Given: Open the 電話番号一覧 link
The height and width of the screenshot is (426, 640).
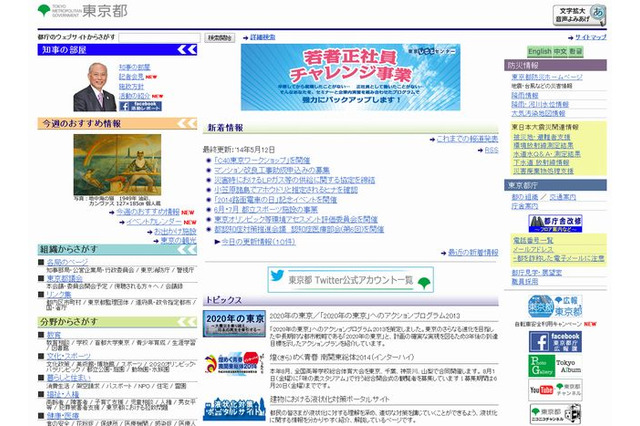Looking at the screenshot, I should coord(533,241).
